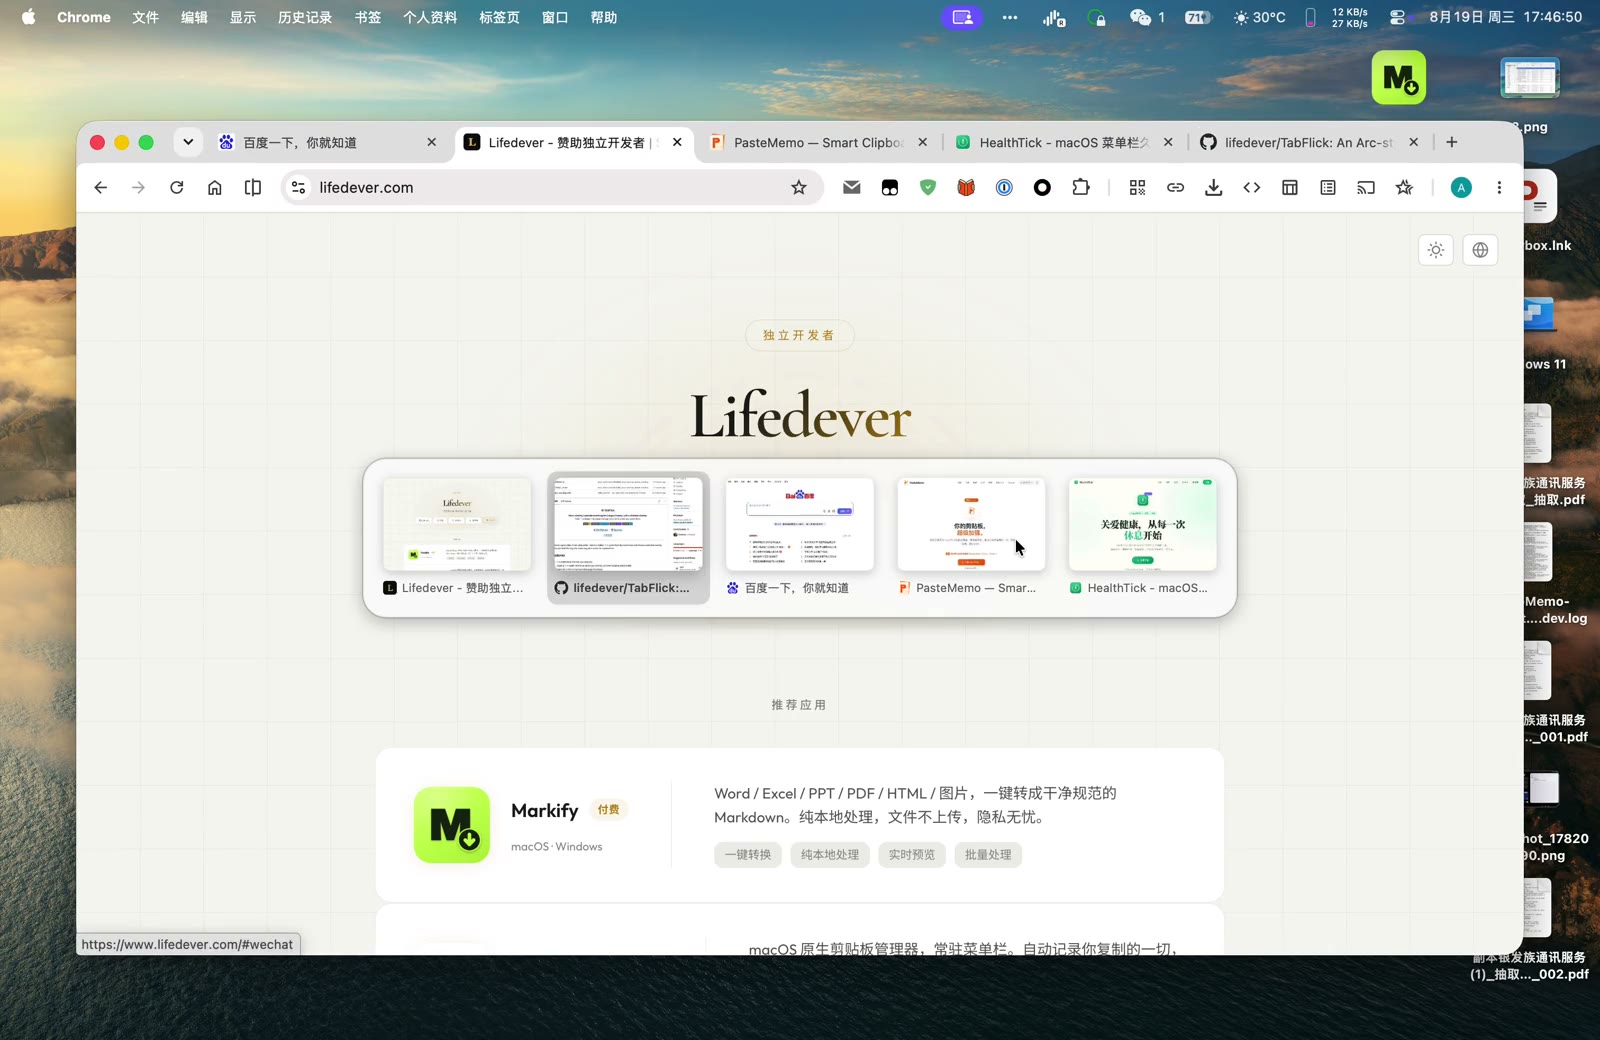Expand the tab search chevron dropdown
Image resolution: width=1600 pixels, height=1040 pixels.
188,142
